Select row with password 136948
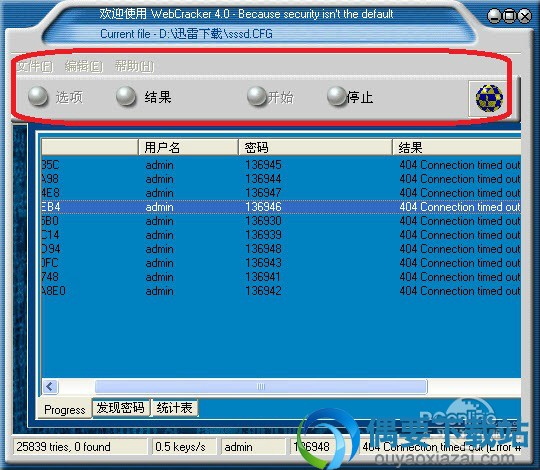Image resolution: width=540 pixels, height=470 pixels. [281, 249]
